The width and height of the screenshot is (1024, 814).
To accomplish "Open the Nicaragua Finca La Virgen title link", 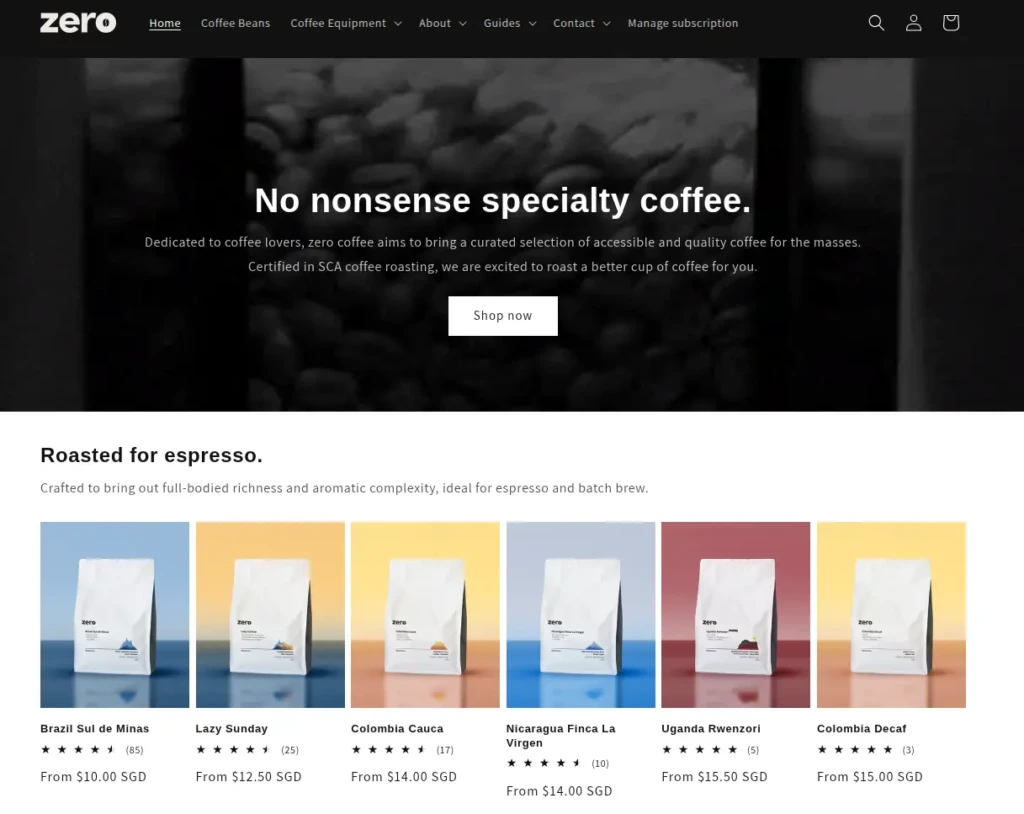I will pyautogui.click(x=560, y=736).
